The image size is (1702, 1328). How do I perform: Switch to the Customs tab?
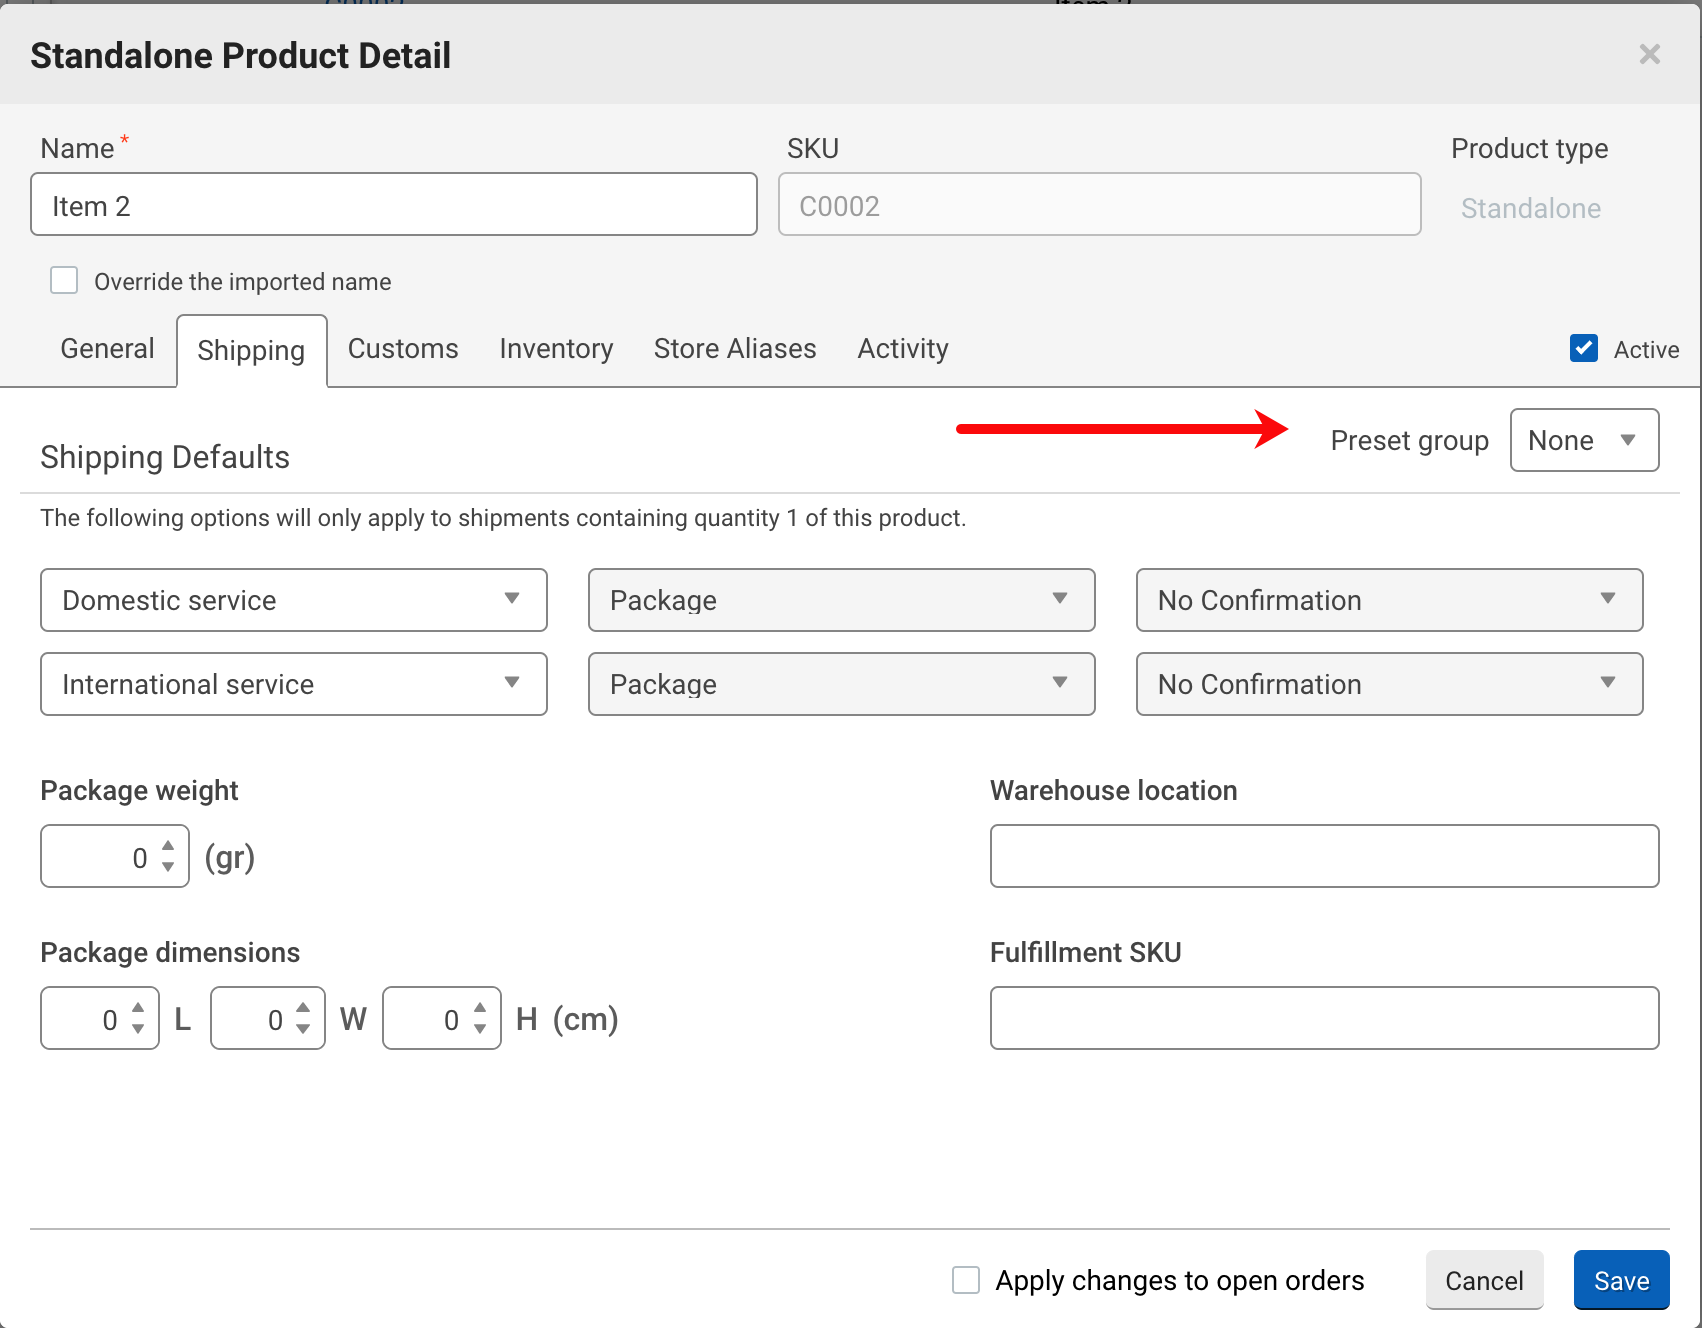pos(403,349)
